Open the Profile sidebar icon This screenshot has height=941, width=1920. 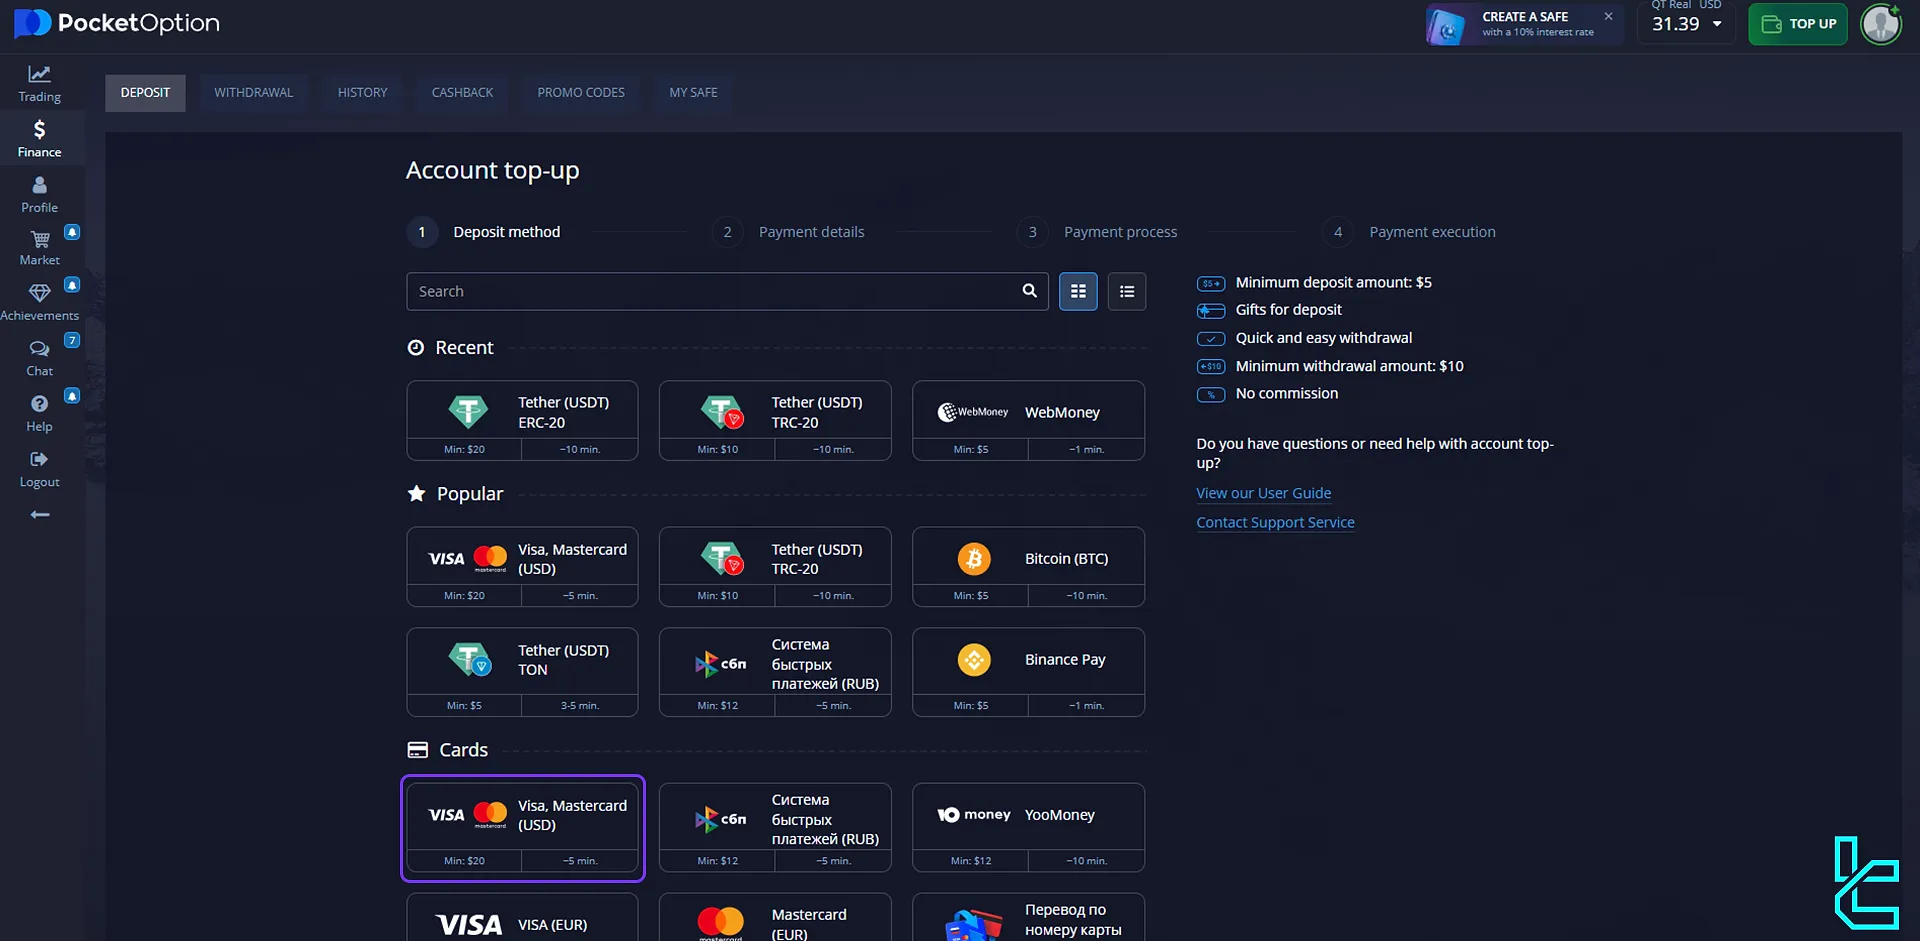tap(39, 185)
